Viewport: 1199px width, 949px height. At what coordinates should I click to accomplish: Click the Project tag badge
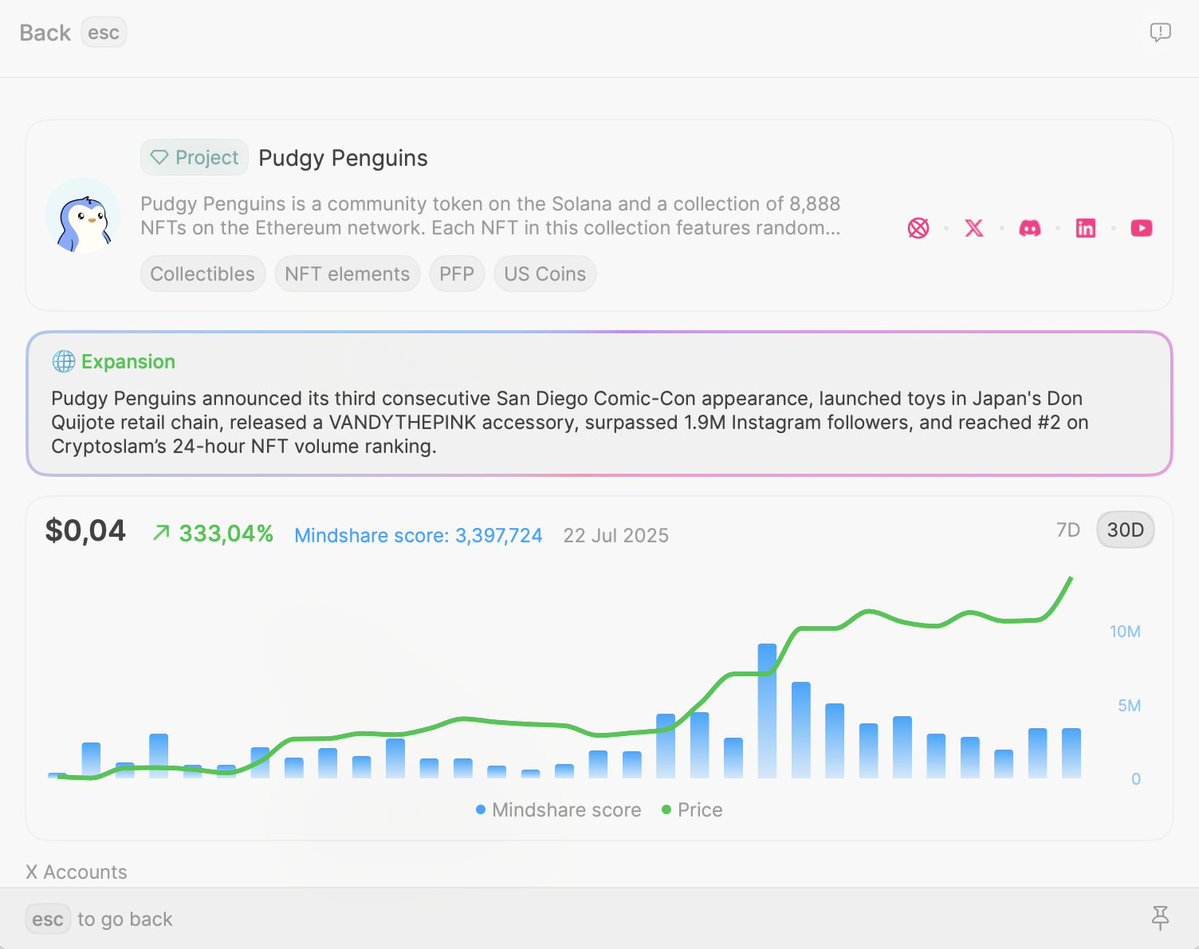pos(194,158)
